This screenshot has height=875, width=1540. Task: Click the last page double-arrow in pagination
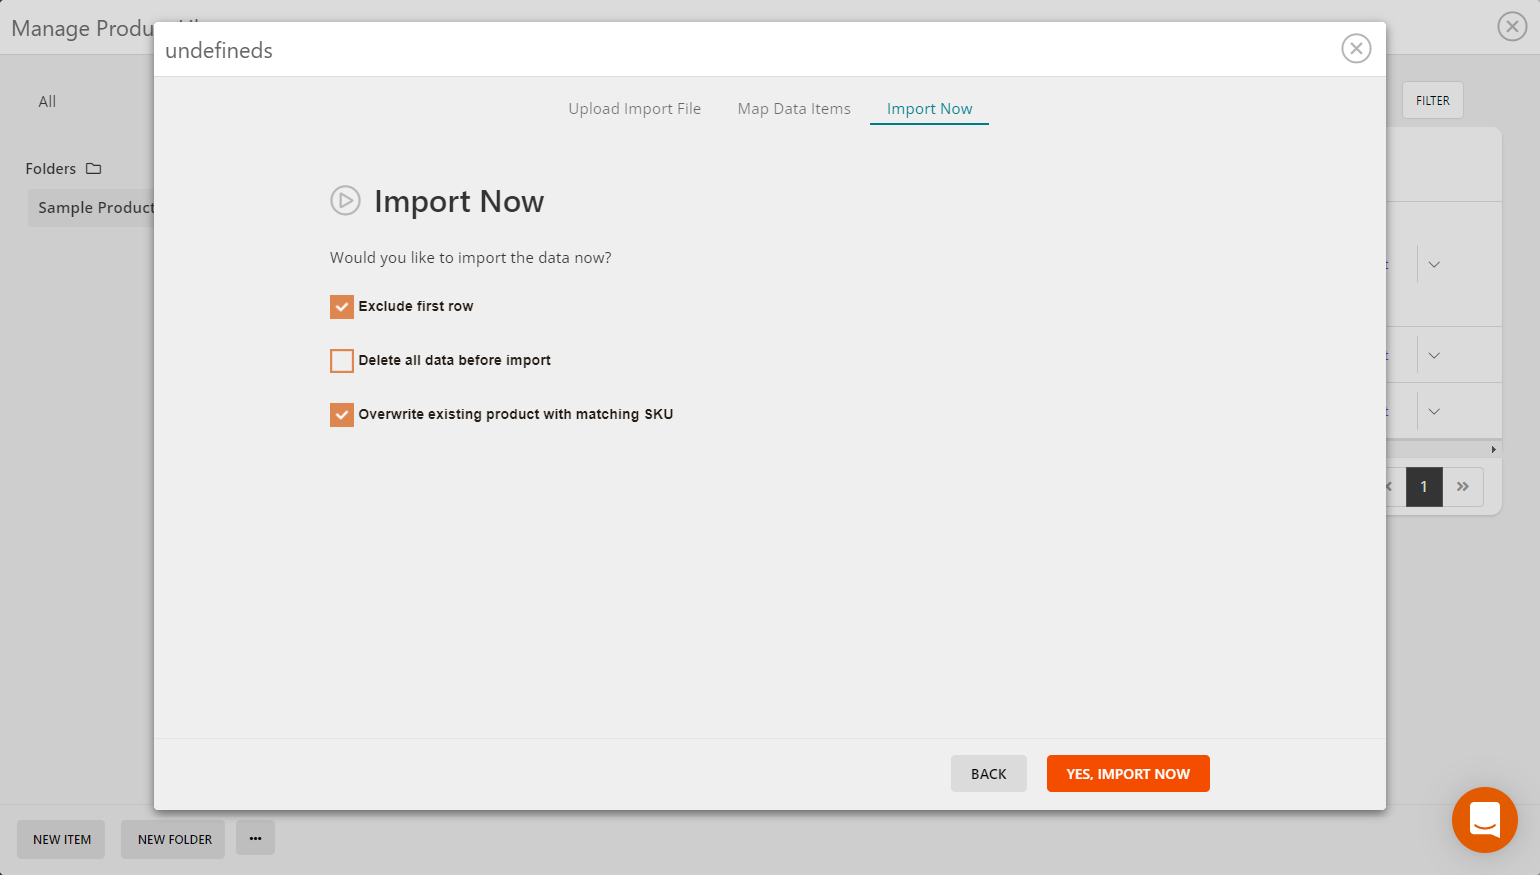[1463, 486]
